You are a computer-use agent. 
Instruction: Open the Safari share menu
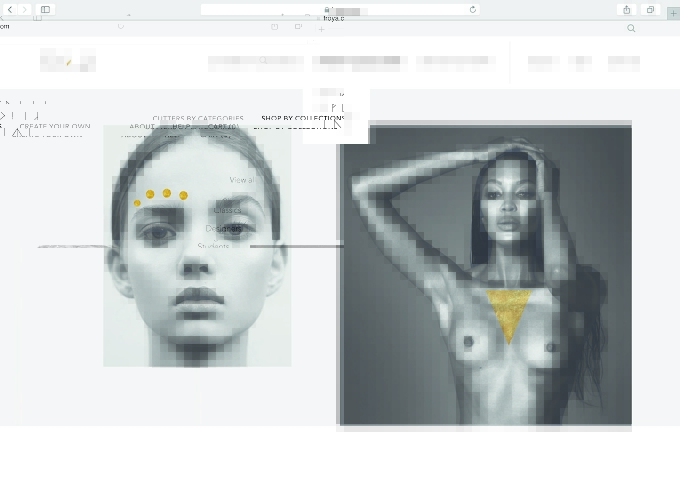tap(627, 10)
